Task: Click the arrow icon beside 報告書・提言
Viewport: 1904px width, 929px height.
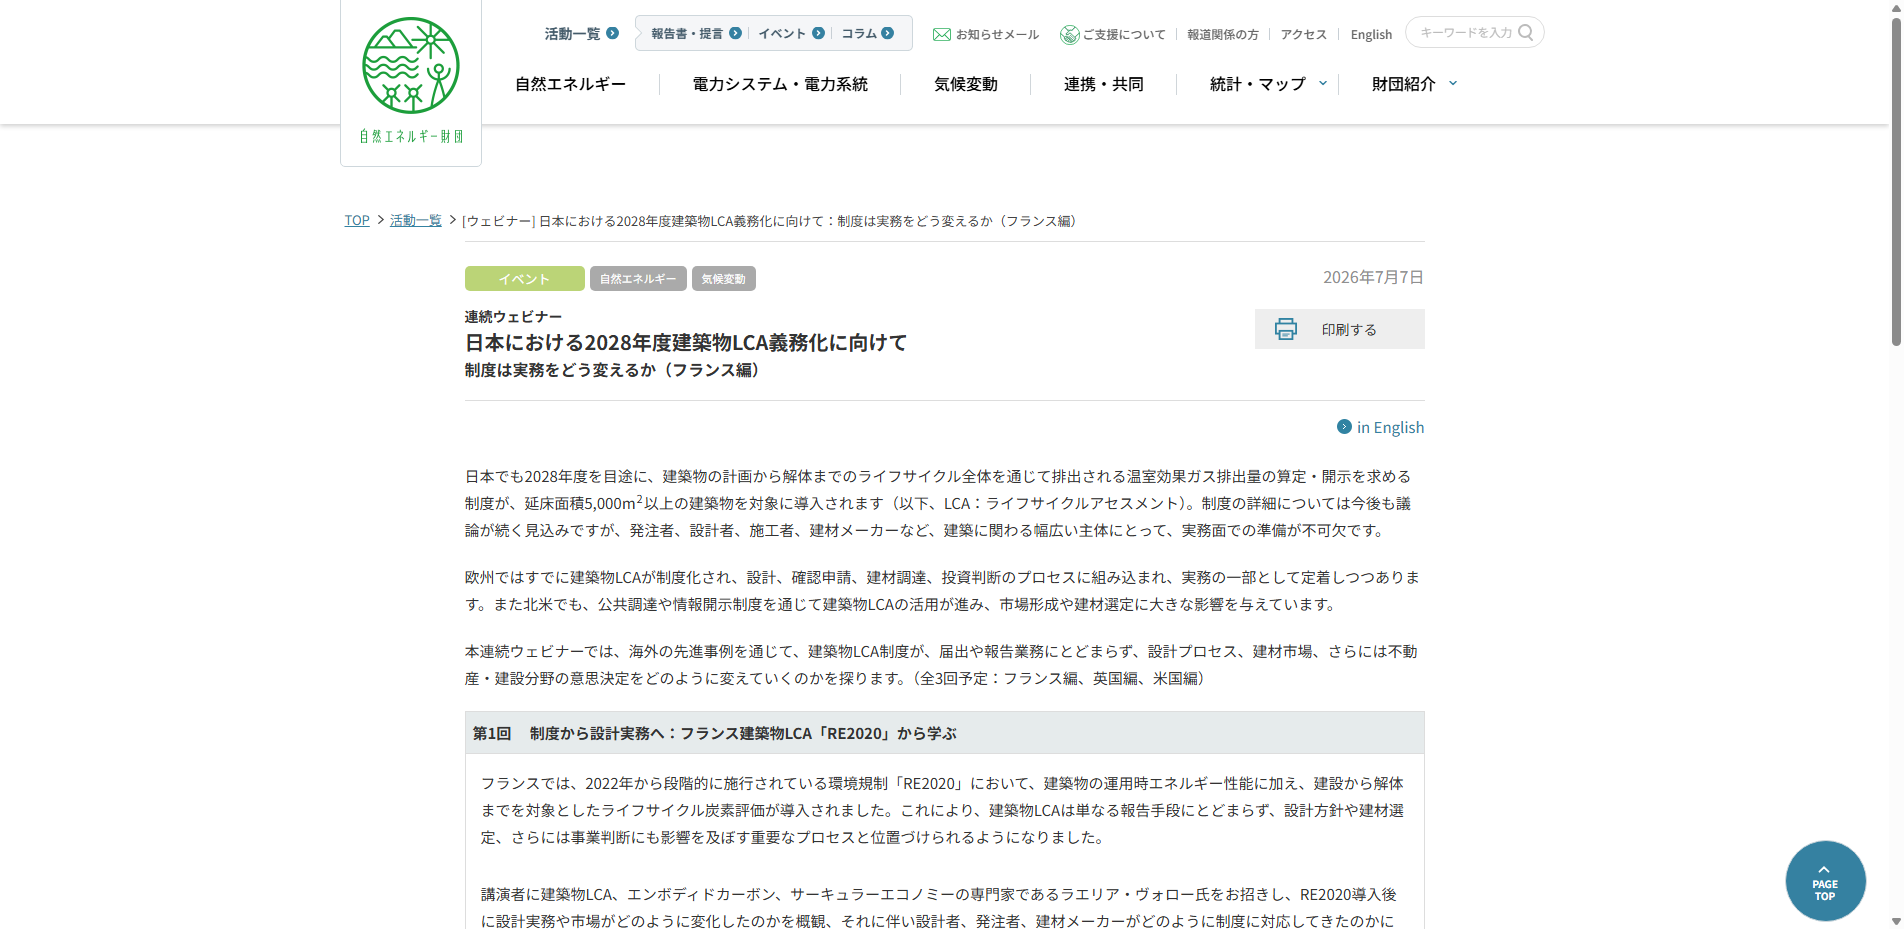Action: pos(736,33)
